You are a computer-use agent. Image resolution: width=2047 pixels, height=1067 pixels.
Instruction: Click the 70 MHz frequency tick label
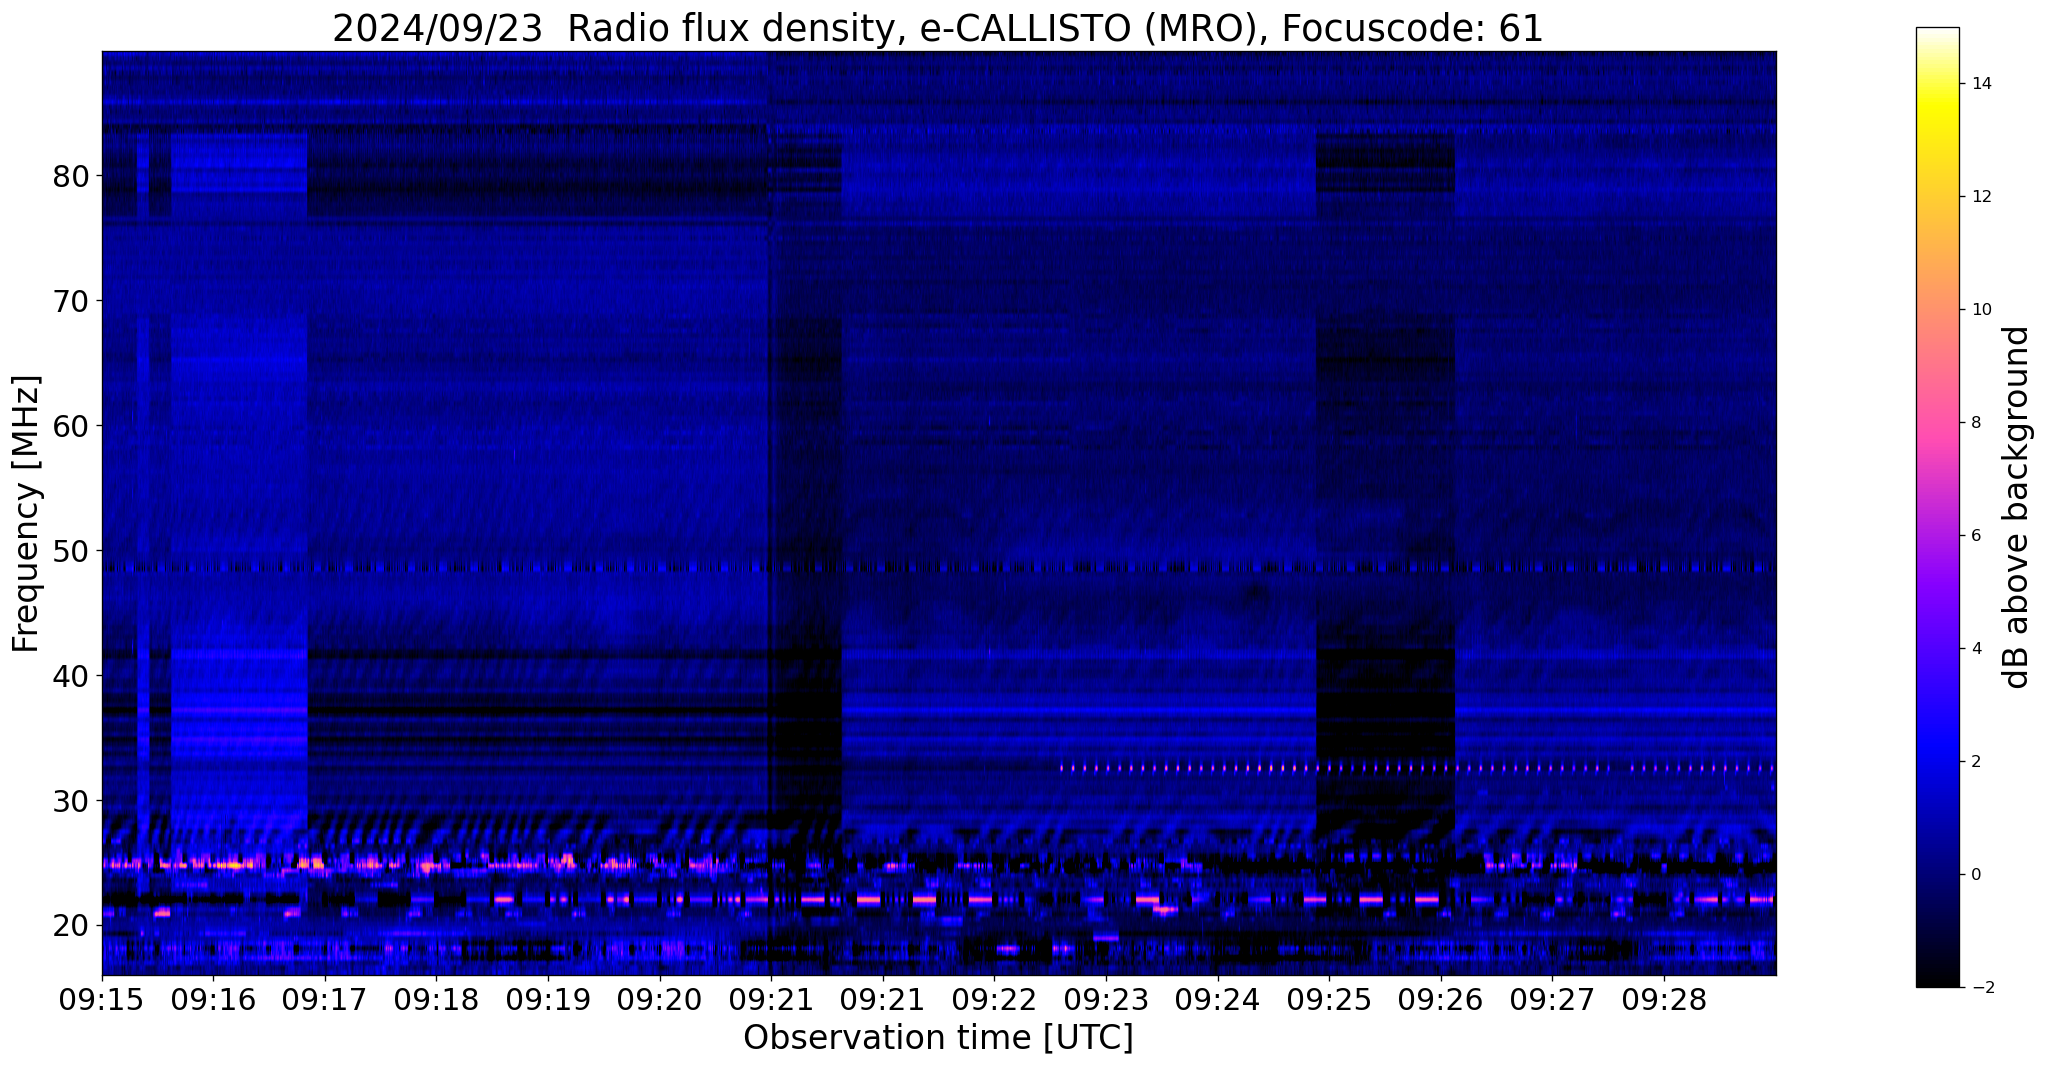[x=71, y=301]
